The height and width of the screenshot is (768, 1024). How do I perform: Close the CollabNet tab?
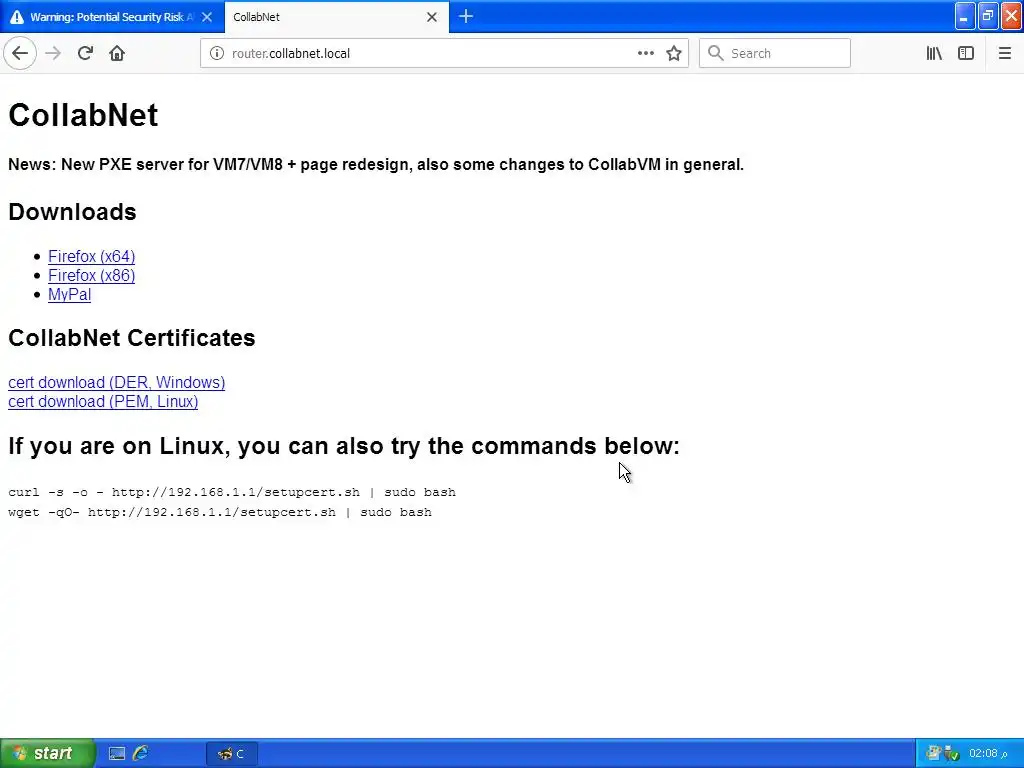point(432,17)
